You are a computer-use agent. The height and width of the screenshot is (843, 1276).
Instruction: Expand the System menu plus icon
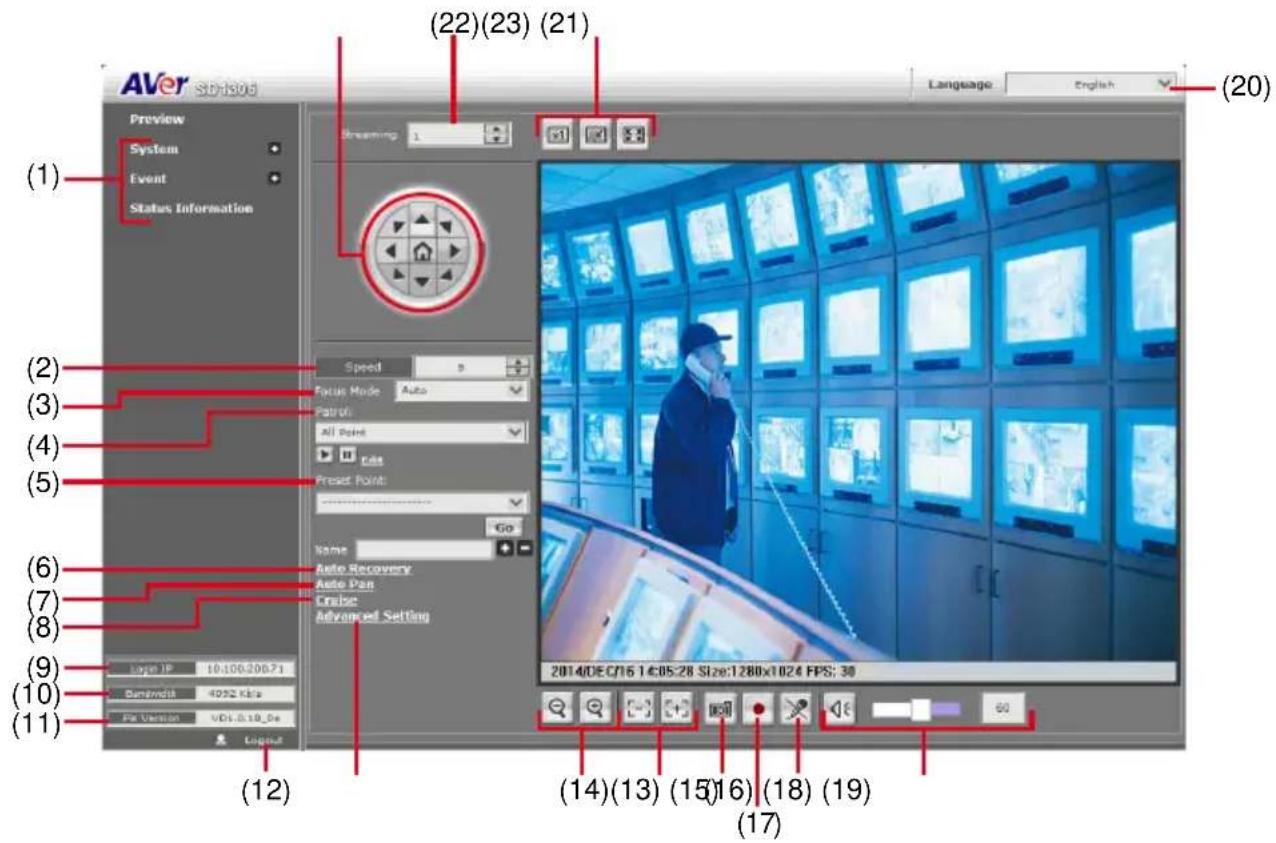(x=275, y=150)
